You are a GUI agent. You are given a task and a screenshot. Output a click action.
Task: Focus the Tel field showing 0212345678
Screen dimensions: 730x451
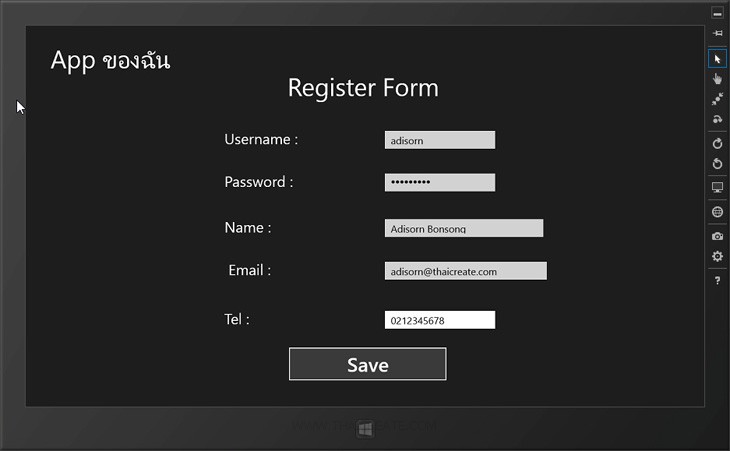pos(440,320)
